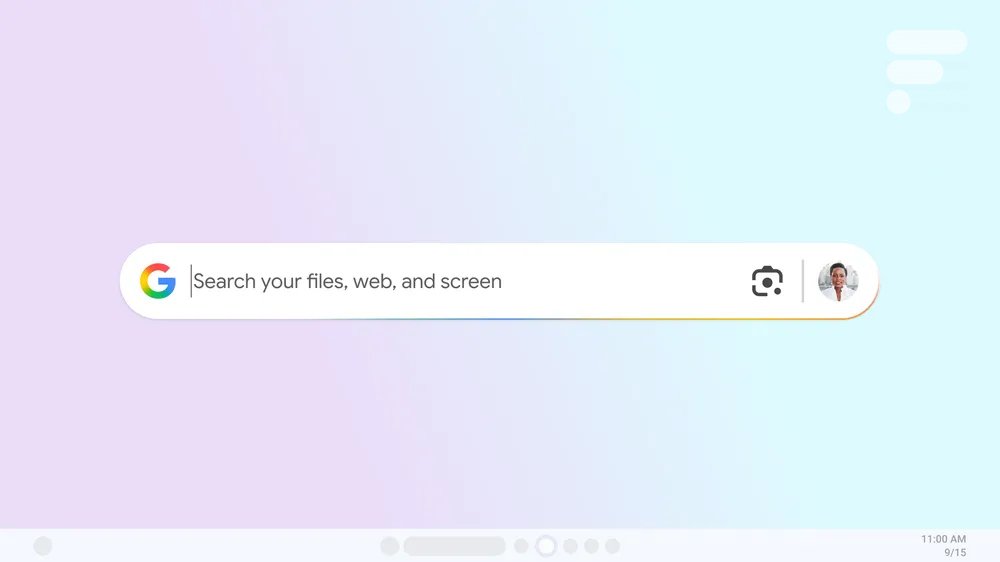Image resolution: width=1000 pixels, height=562 pixels.
Task: Open the calendar from the 9/15 date
Action: [955, 552]
